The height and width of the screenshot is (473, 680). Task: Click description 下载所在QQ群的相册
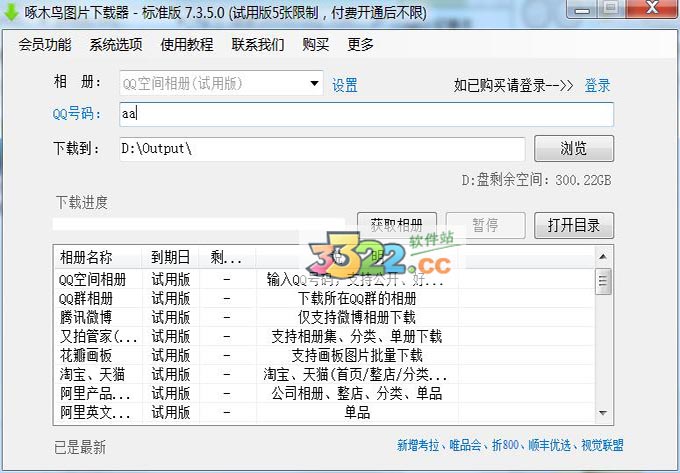click(x=357, y=298)
